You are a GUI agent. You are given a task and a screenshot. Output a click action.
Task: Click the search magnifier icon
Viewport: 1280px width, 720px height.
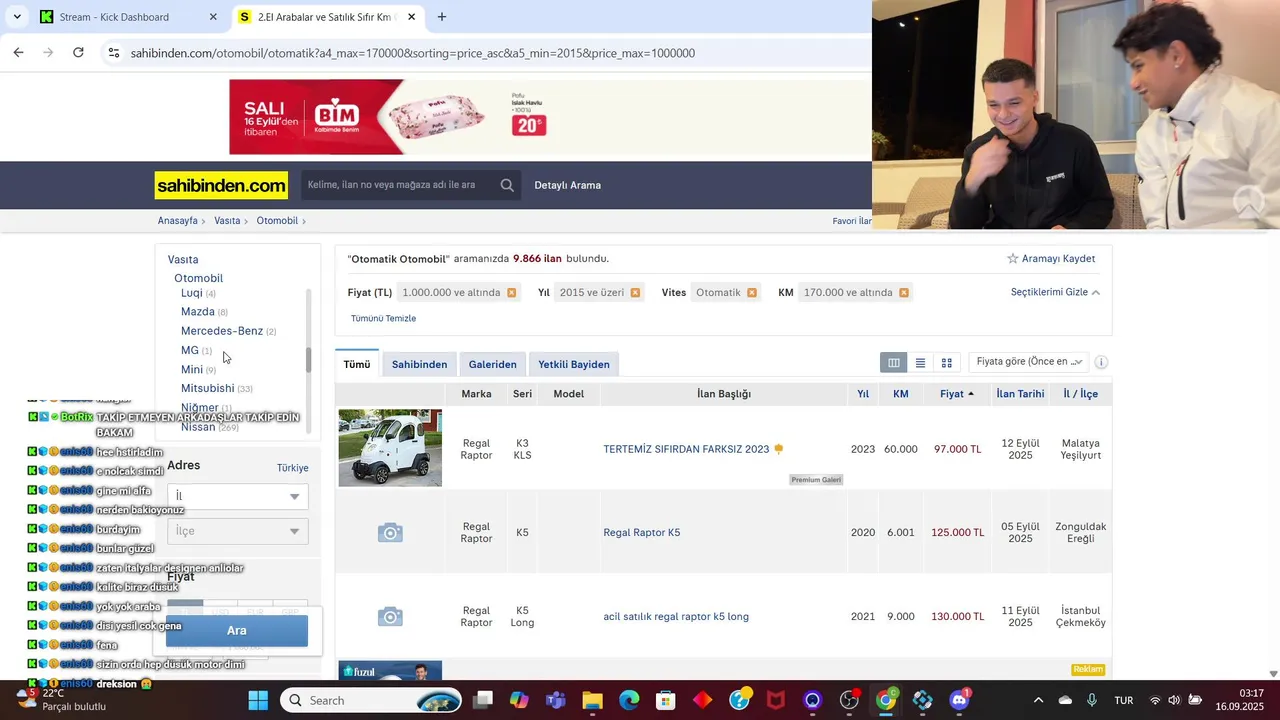[507, 185]
